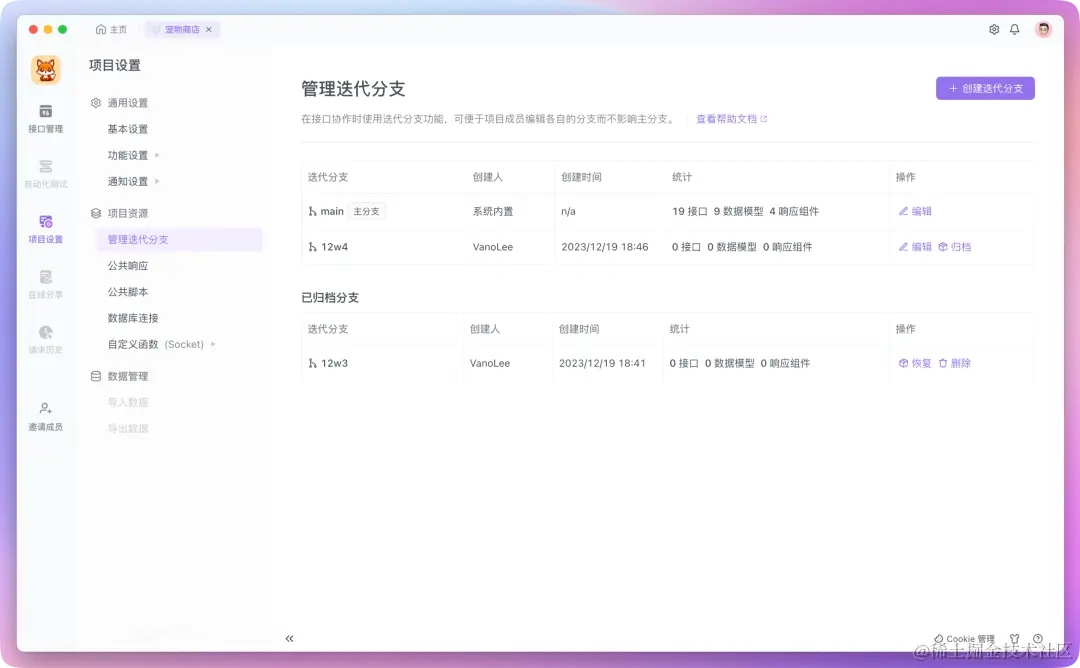Viewport: 1080px width, 668px height.
Task: Select the 项目设置 sidebar icon
Action: (45, 228)
